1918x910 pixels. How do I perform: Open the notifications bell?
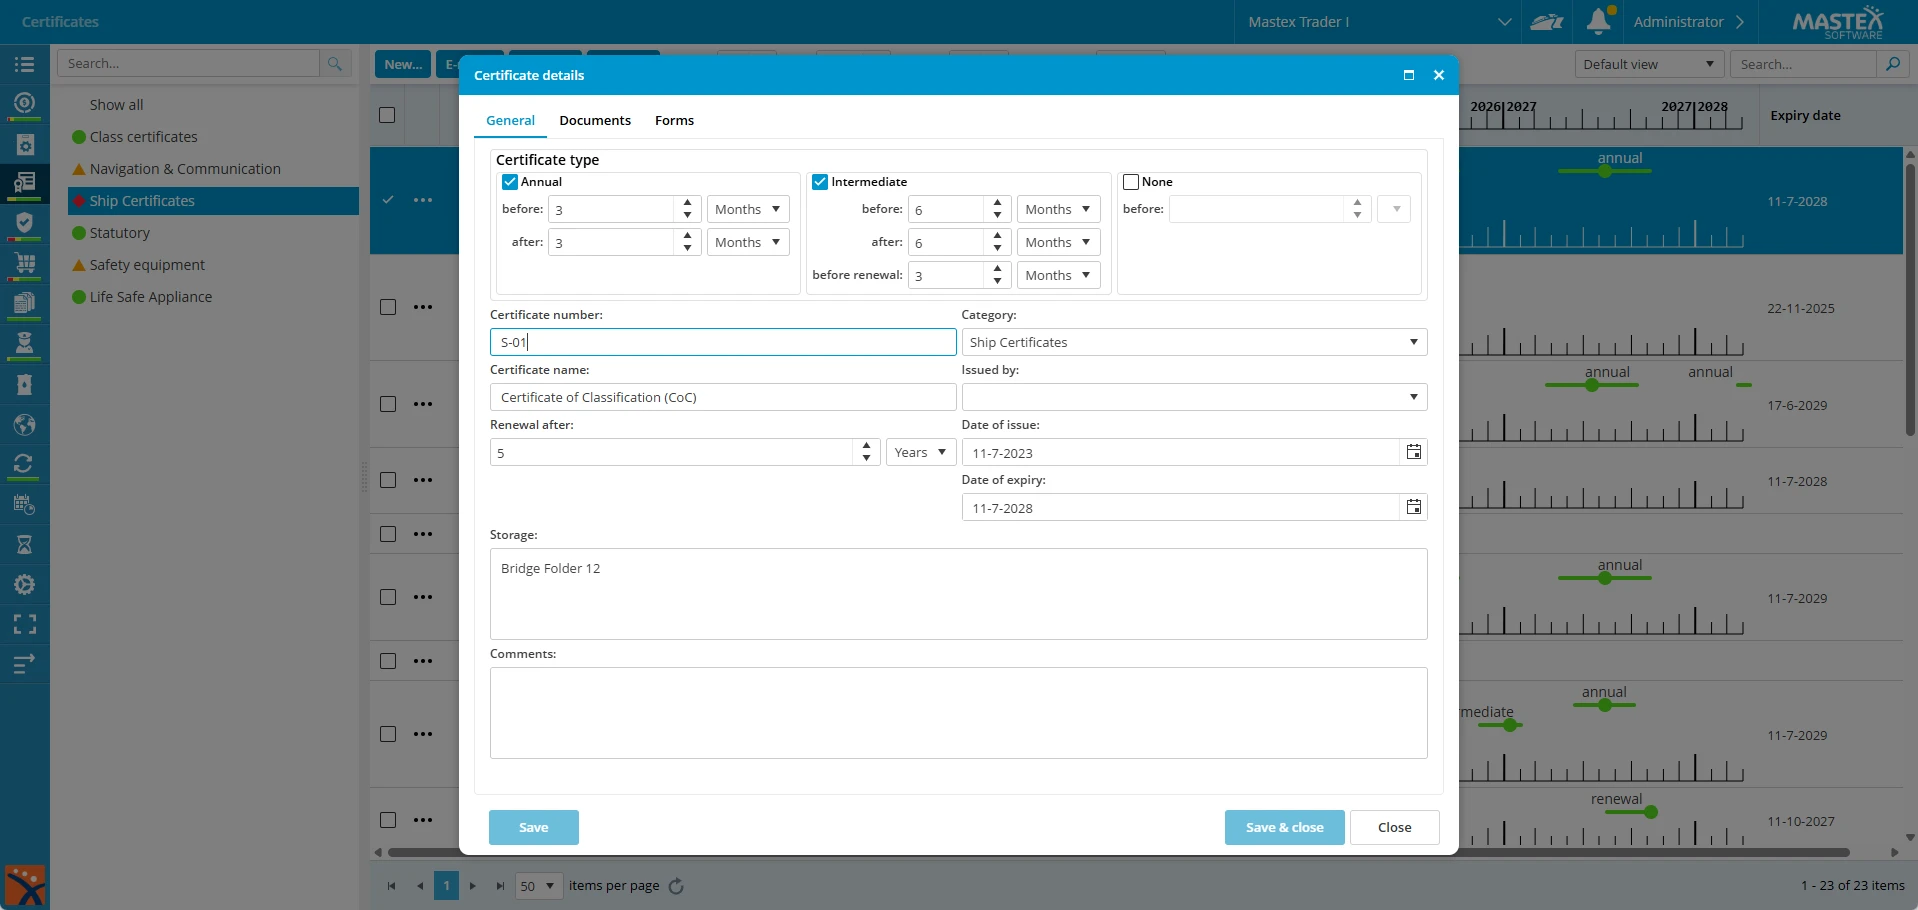point(1599,21)
